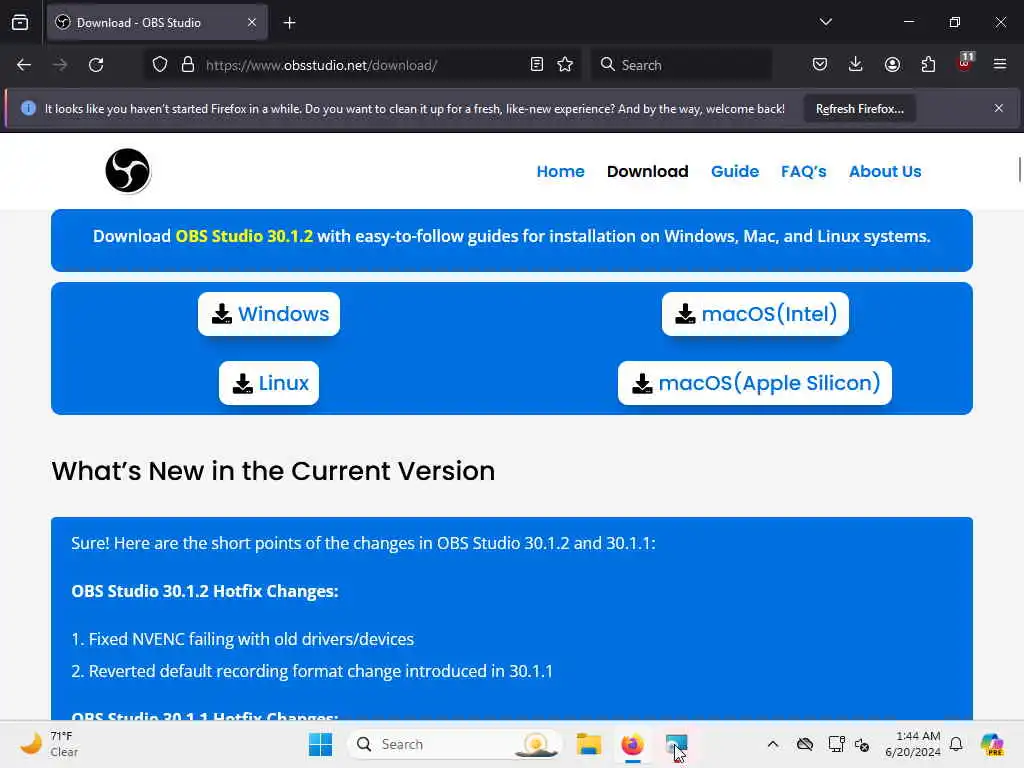Expand the list all tabs chevron

pyautogui.click(x=826, y=22)
